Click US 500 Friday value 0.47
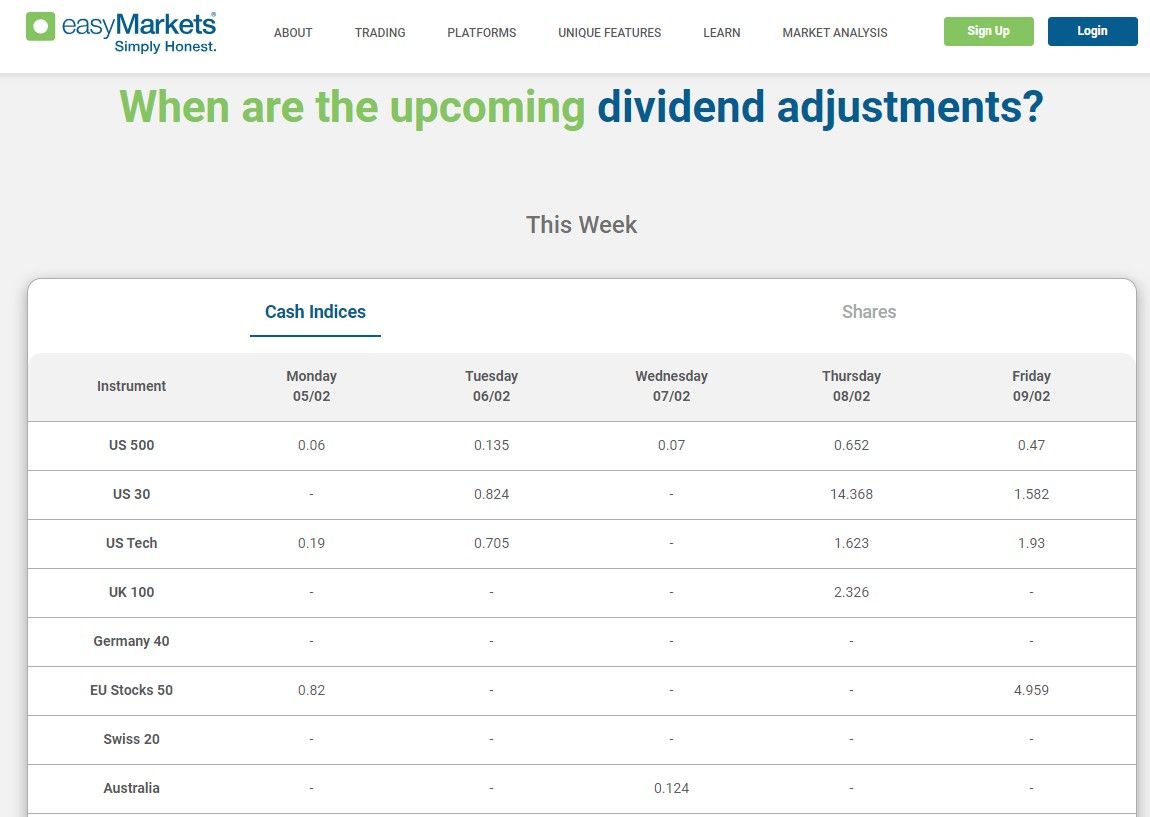This screenshot has width=1150, height=817. (1031, 445)
